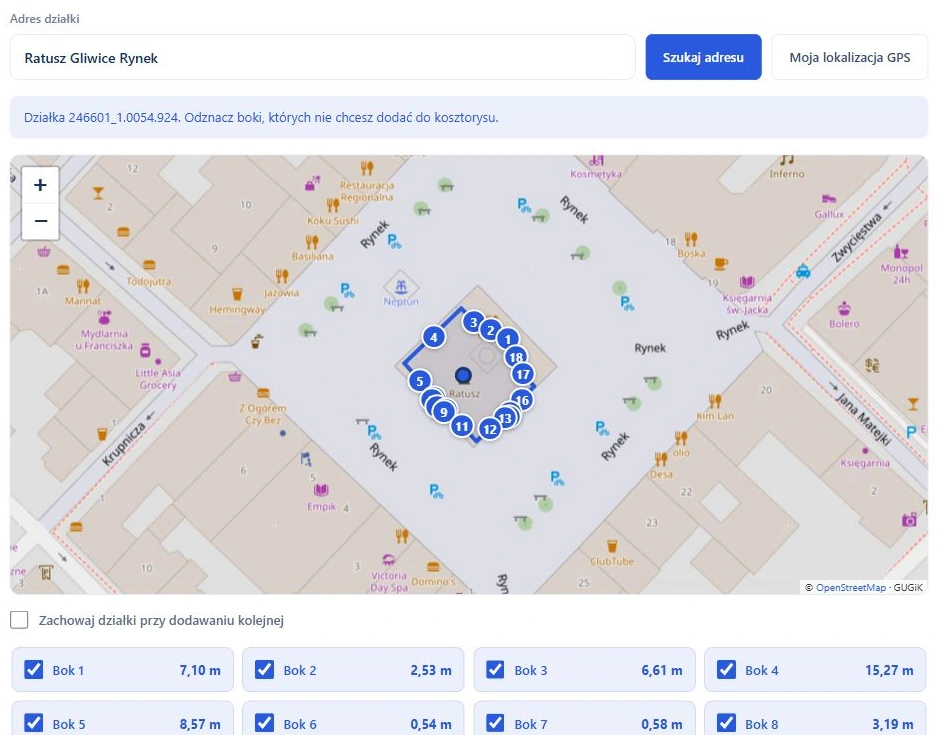Click the Hemingway pub glass icon
This screenshot has height=735, width=940.
[237, 294]
